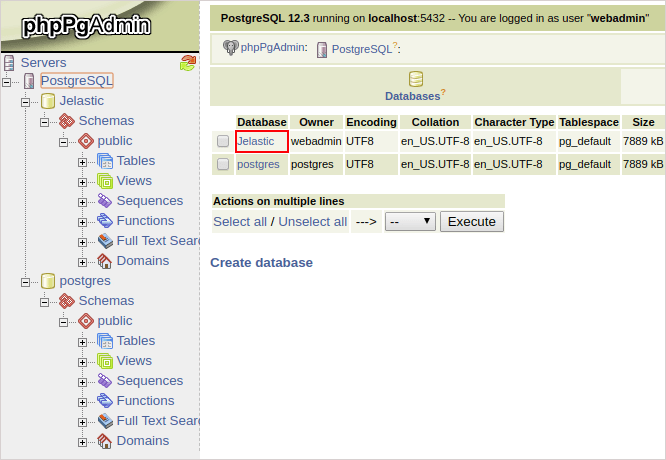Screen dimensions: 666x460
Task: Click the postgres database cylinder icon in tree
Action: click(x=48, y=281)
